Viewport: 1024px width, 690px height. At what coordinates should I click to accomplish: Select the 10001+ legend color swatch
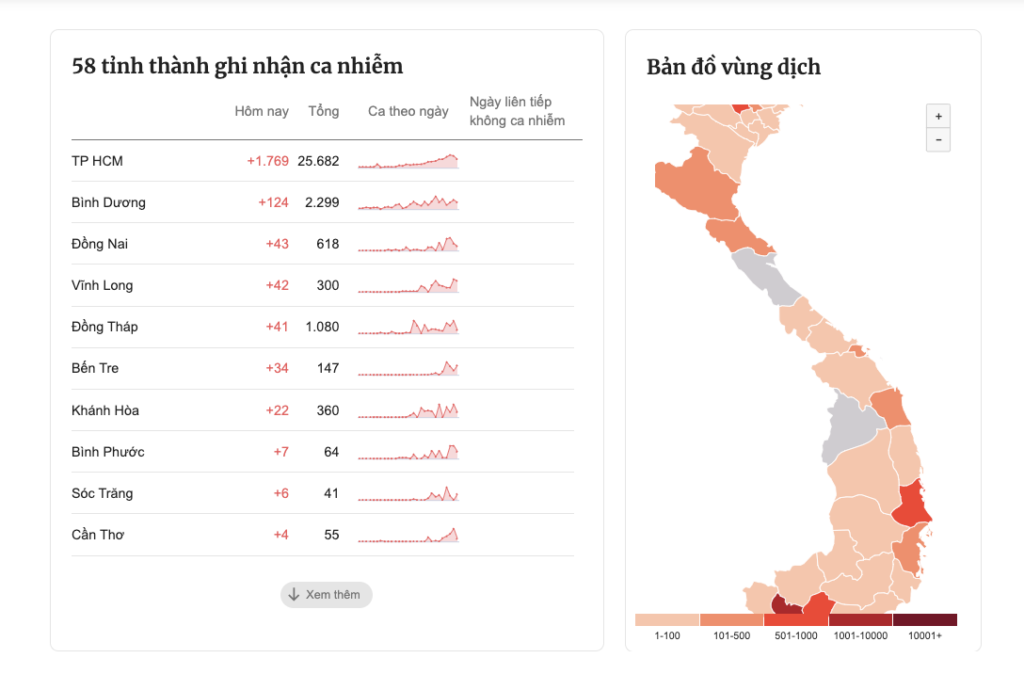click(926, 619)
